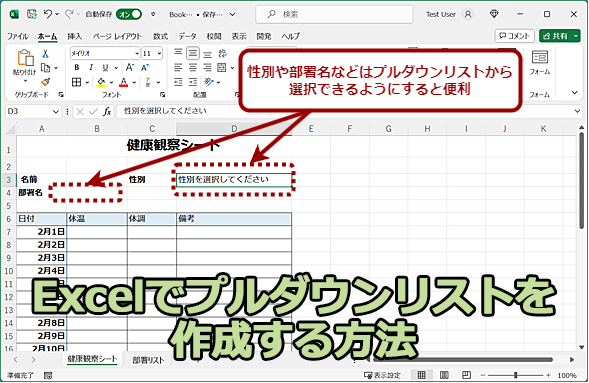
Task: Open the ファイル menu
Action: pyautogui.click(x=18, y=36)
